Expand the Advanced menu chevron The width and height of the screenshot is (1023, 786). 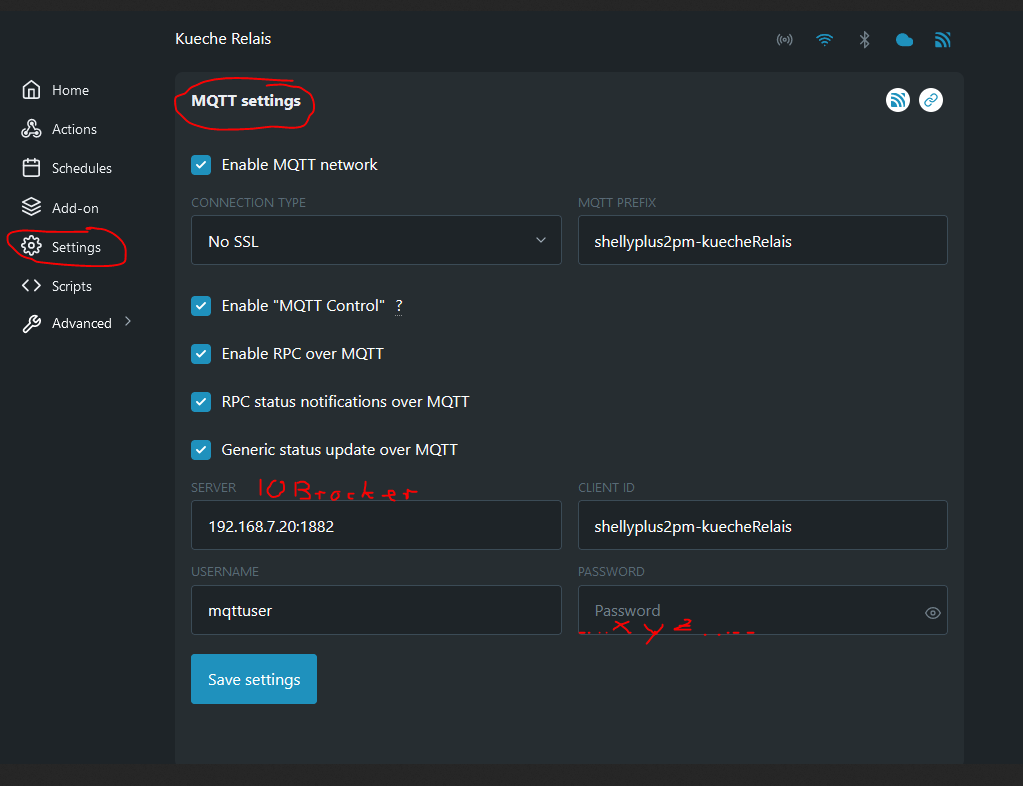[x=128, y=322]
